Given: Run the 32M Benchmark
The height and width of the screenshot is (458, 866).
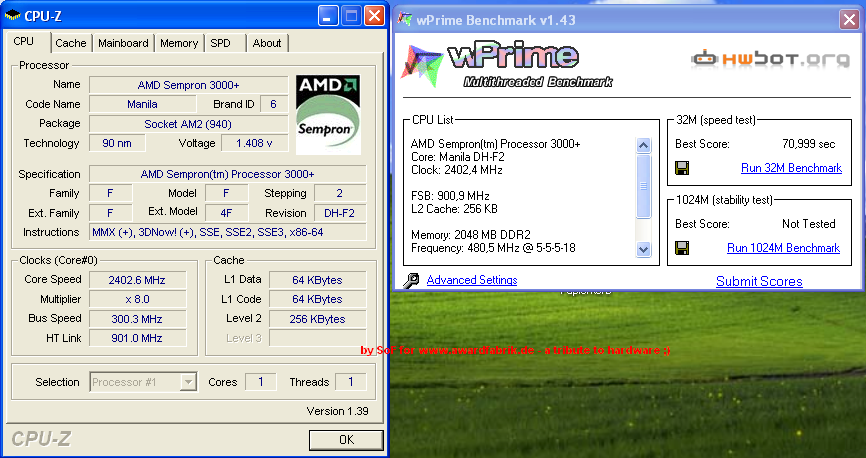Looking at the screenshot, I should click(x=791, y=168).
